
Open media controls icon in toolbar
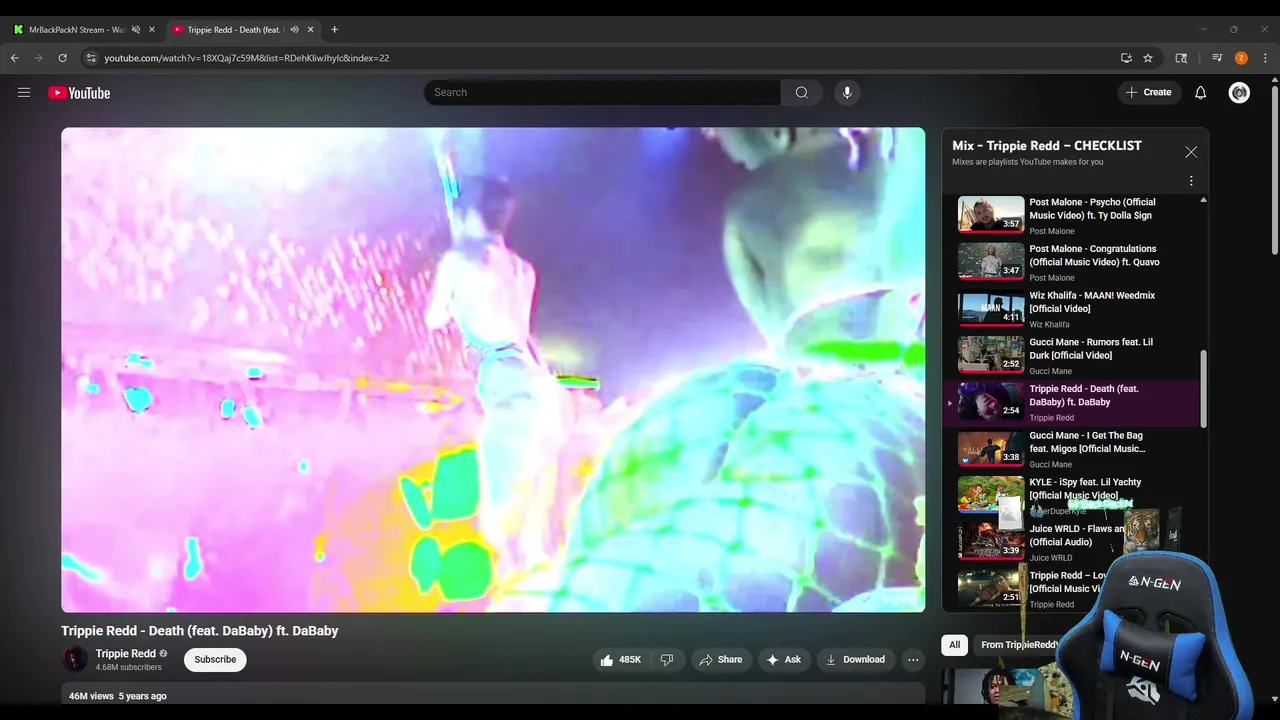pyautogui.click(x=1217, y=58)
